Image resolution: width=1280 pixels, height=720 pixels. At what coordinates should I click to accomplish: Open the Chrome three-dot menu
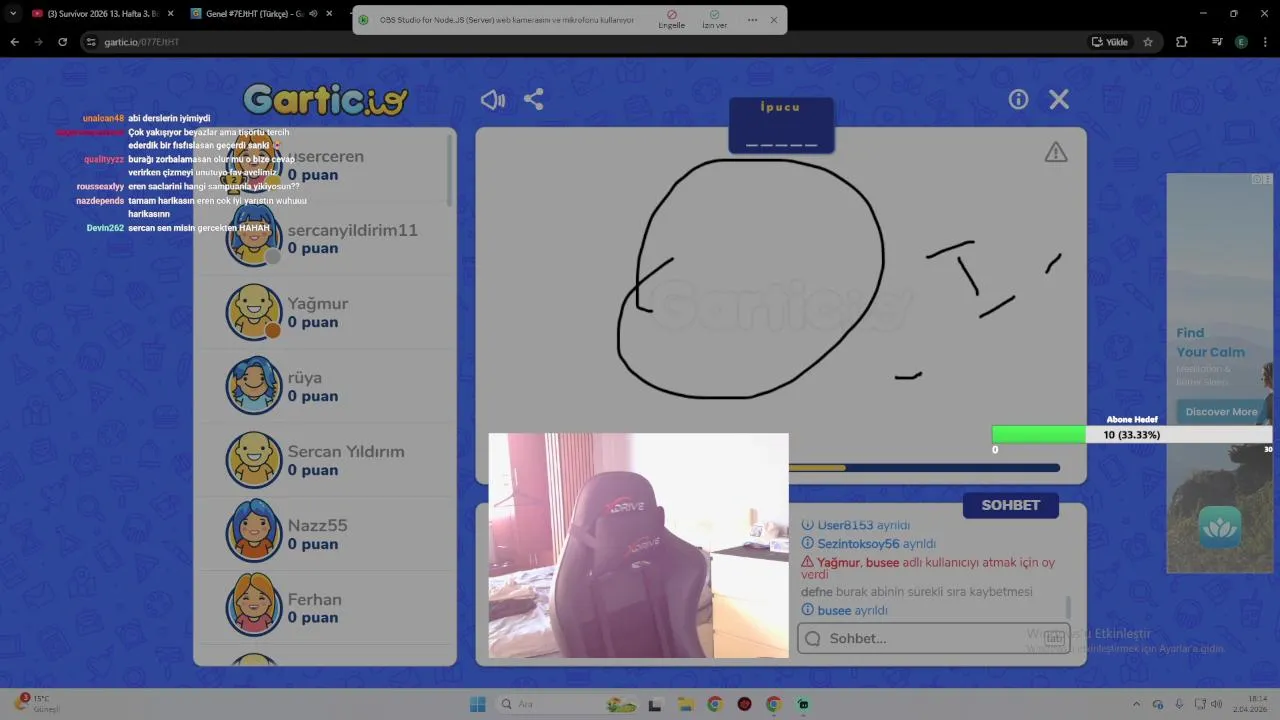[1266, 42]
